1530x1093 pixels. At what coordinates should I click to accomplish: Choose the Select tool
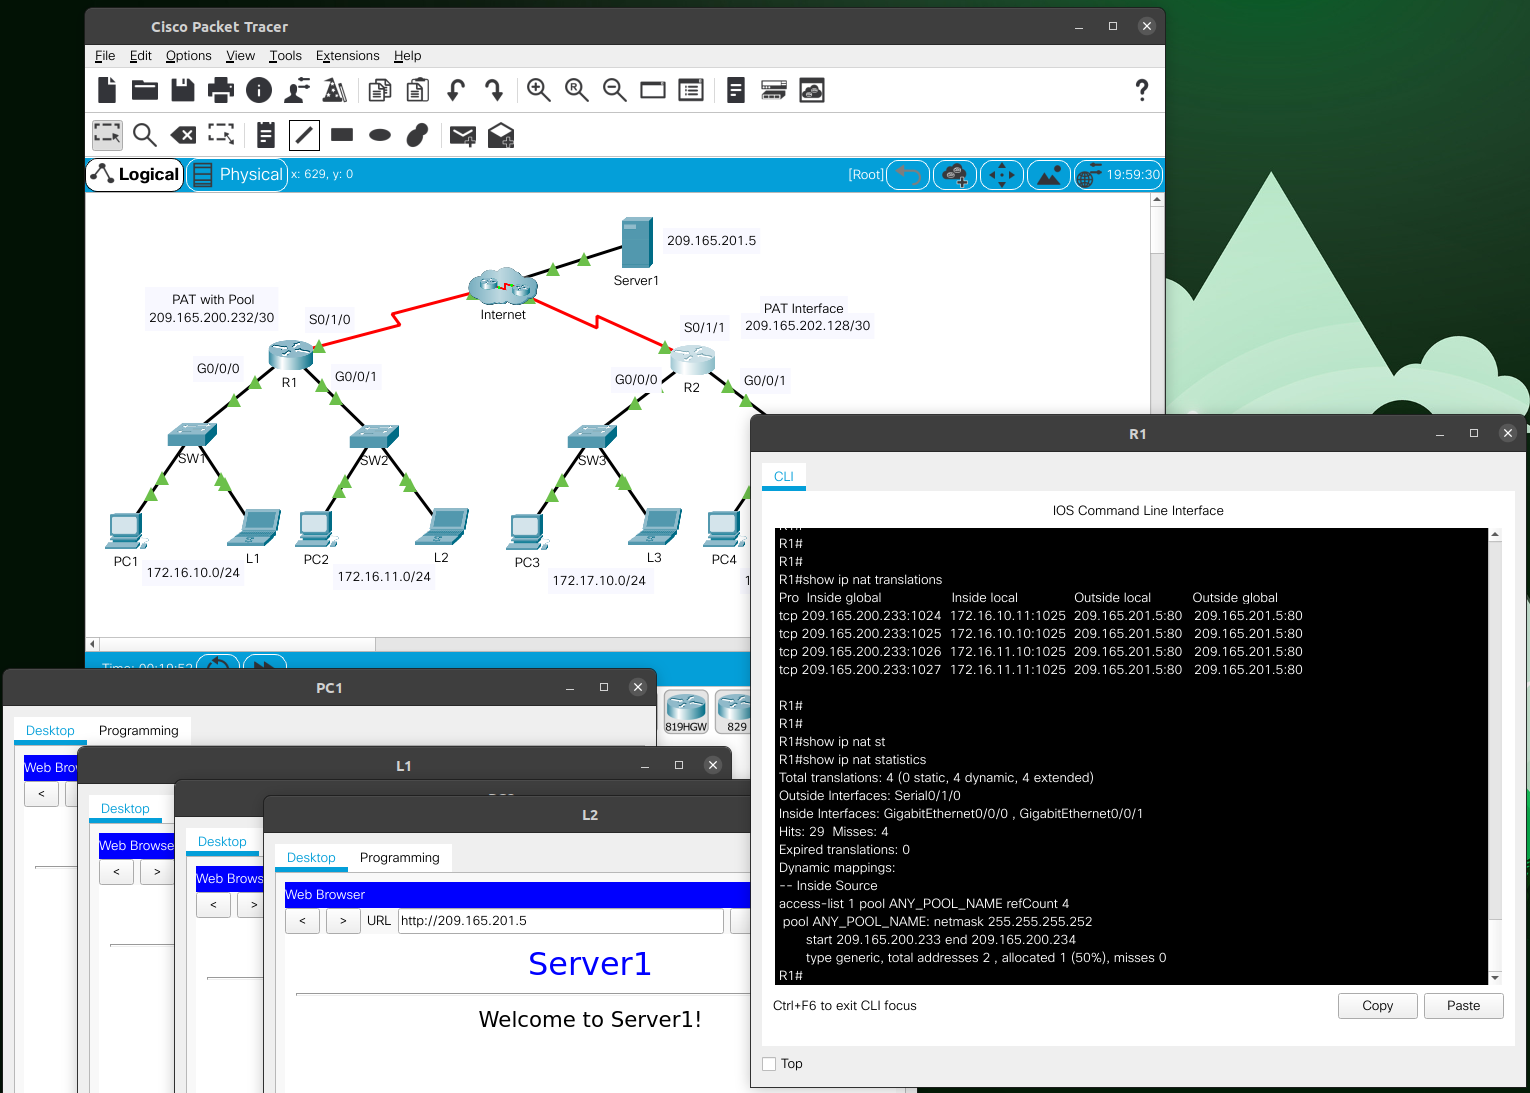tap(107, 135)
